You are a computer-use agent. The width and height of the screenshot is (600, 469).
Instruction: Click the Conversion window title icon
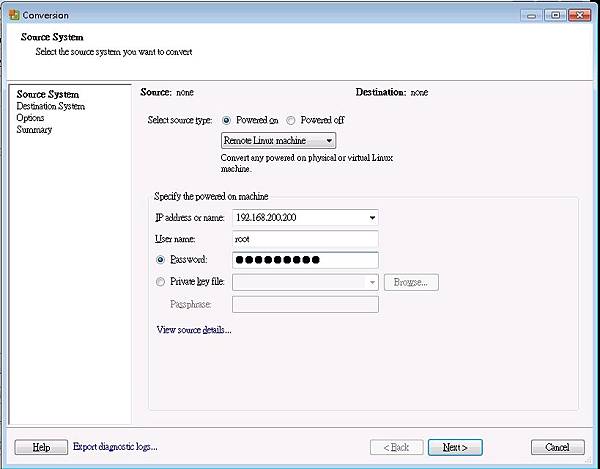click(14, 15)
